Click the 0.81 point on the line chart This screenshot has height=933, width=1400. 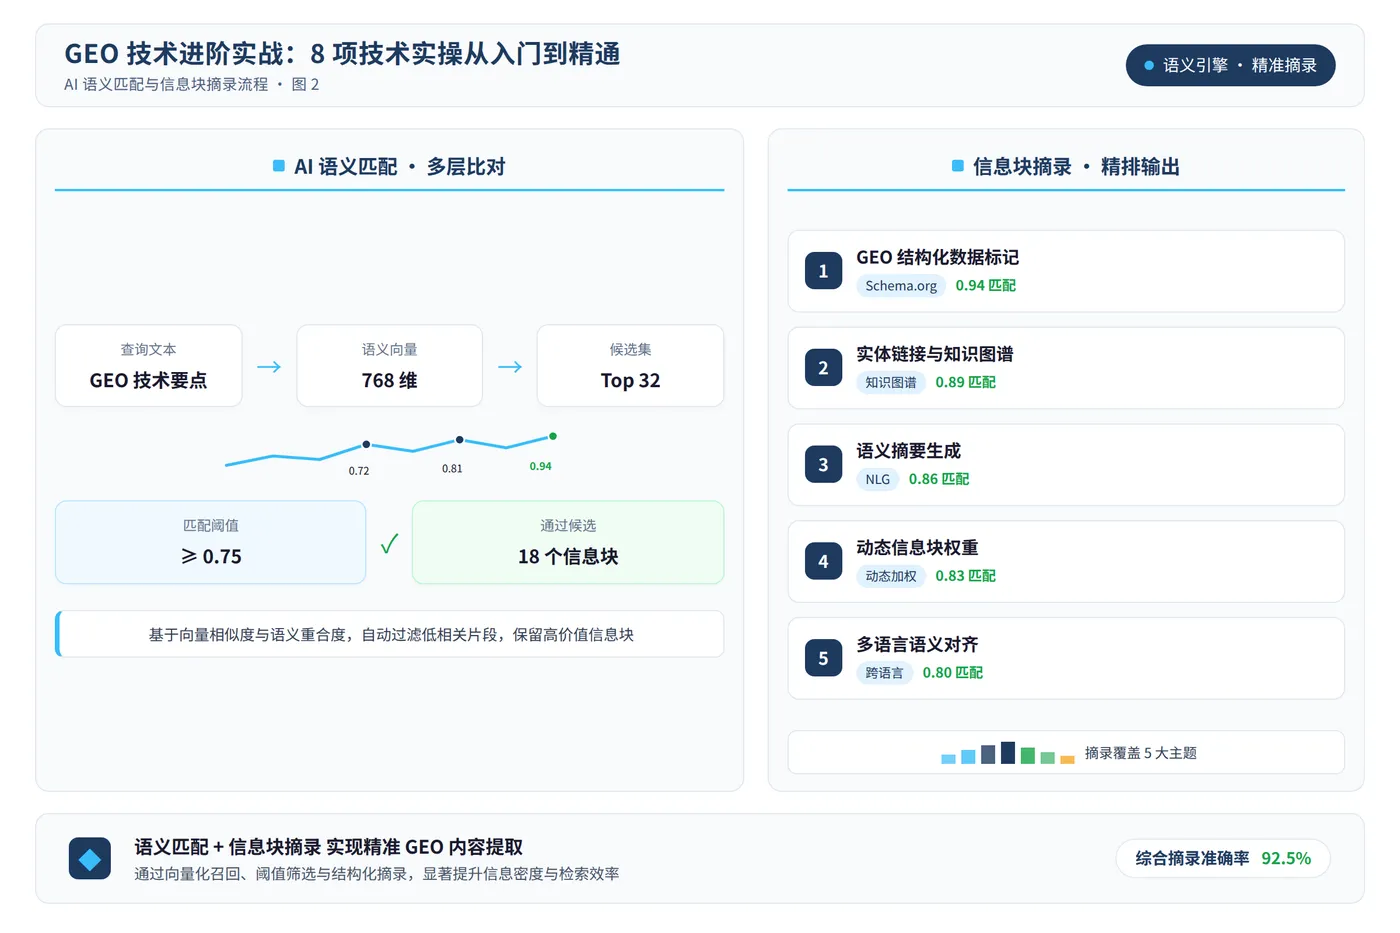tap(459, 439)
